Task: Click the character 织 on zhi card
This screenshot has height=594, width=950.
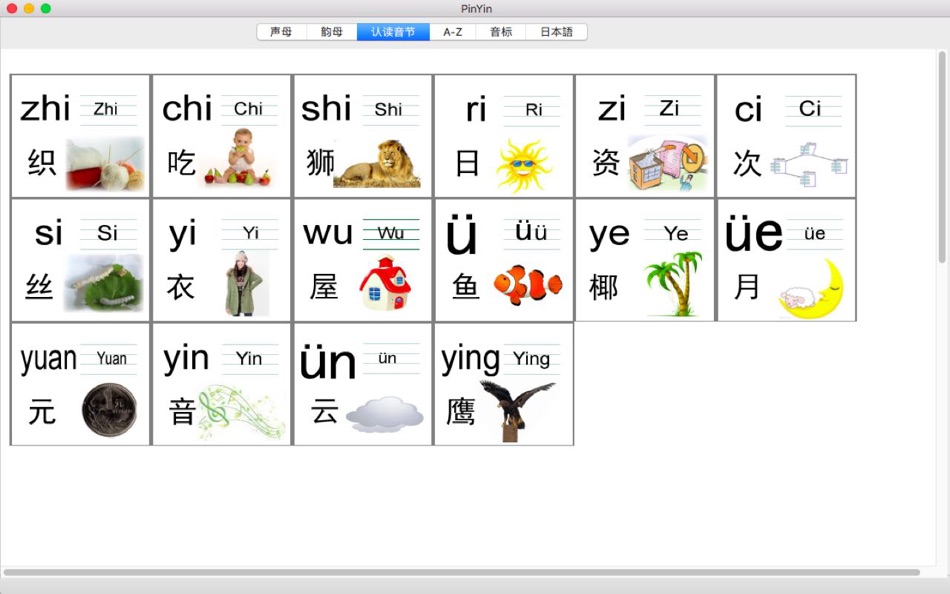Action: pyautogui.click(x=42, y=162)
